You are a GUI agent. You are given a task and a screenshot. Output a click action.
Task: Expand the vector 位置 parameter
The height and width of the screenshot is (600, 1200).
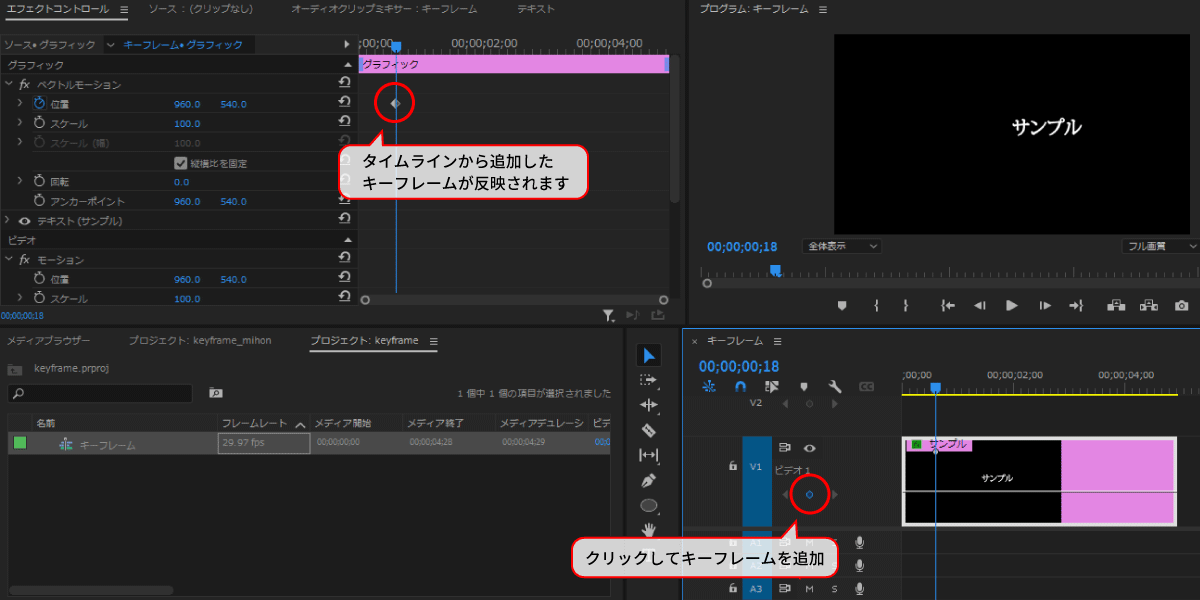click(20, 104)
